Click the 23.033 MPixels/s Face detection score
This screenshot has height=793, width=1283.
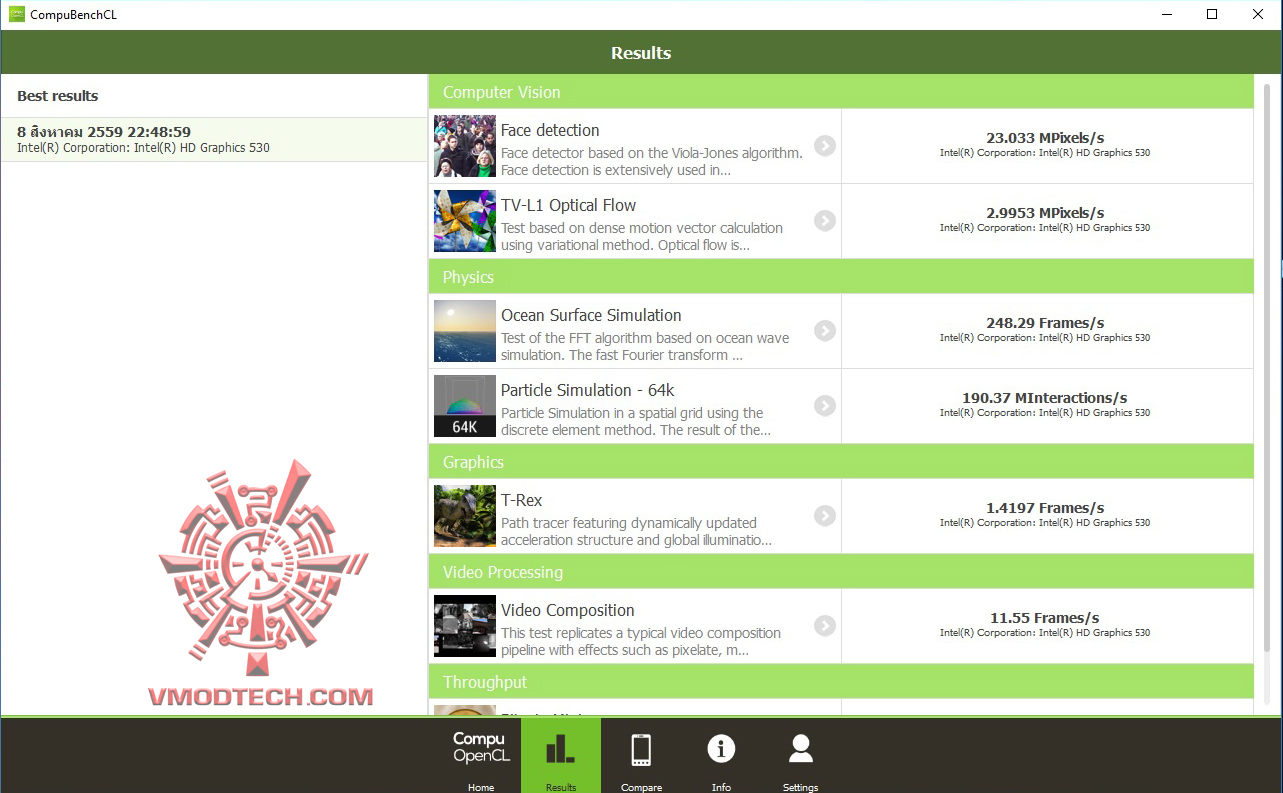tap(1045, 138)
